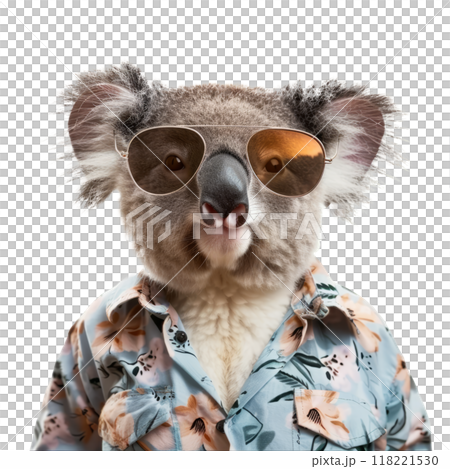Click the pixta.jp - 118221530 caption text
This screenshot has height=469, width=450.
click(x=375, y=461)
